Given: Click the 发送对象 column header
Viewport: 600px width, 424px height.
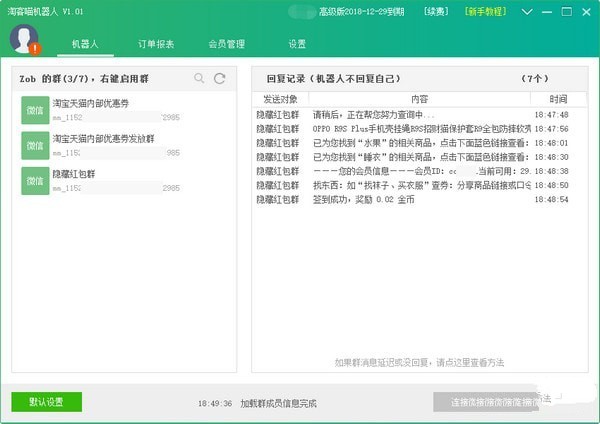Looking at the screenshot, I should [x=280, y=99].
